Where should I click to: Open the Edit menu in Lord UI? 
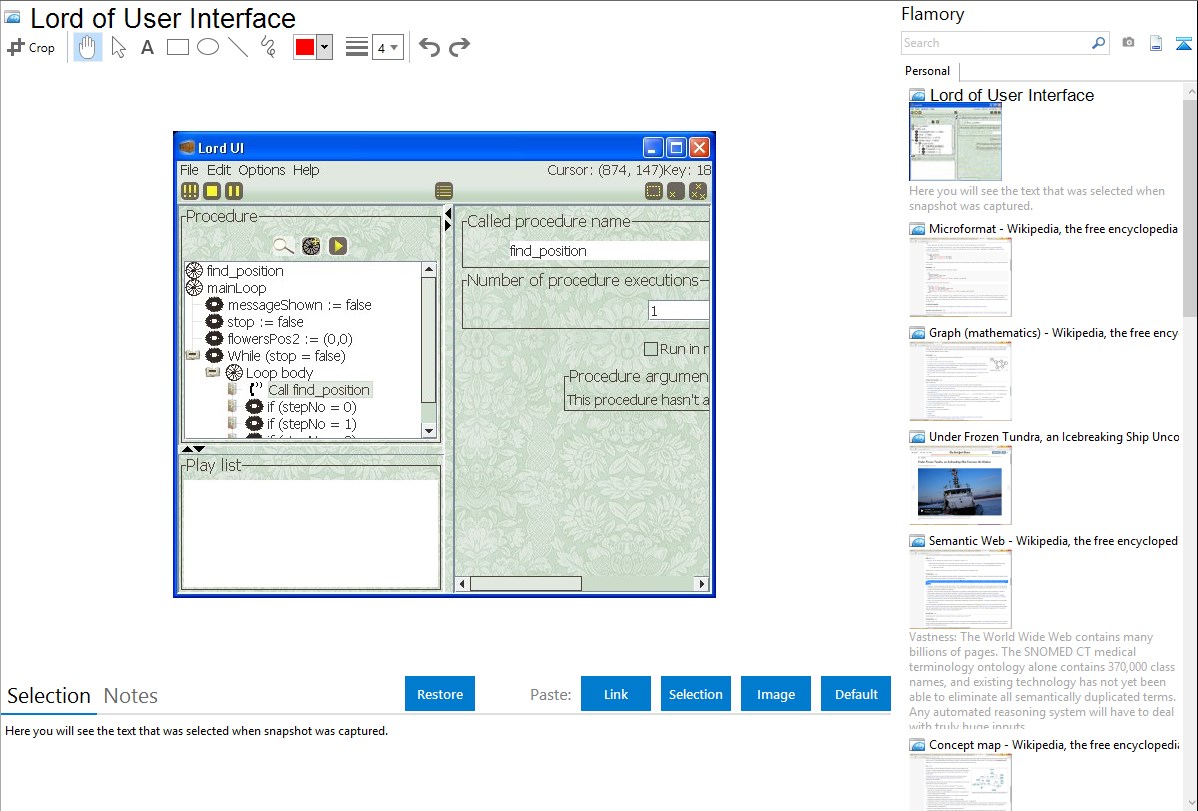[x=219, y=170]
